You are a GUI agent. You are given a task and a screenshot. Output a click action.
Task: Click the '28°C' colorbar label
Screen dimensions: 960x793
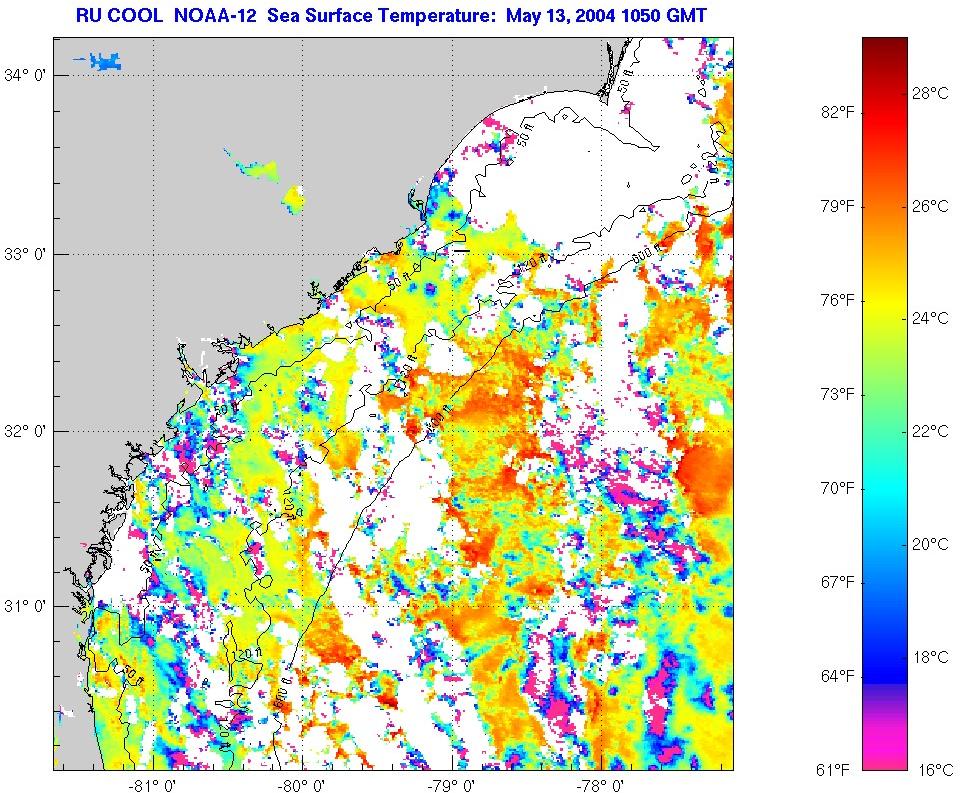tap(931, 93)
